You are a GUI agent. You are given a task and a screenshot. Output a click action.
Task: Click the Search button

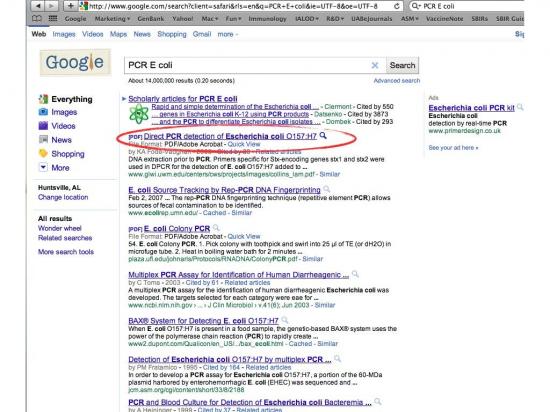(x=402, y=65)
